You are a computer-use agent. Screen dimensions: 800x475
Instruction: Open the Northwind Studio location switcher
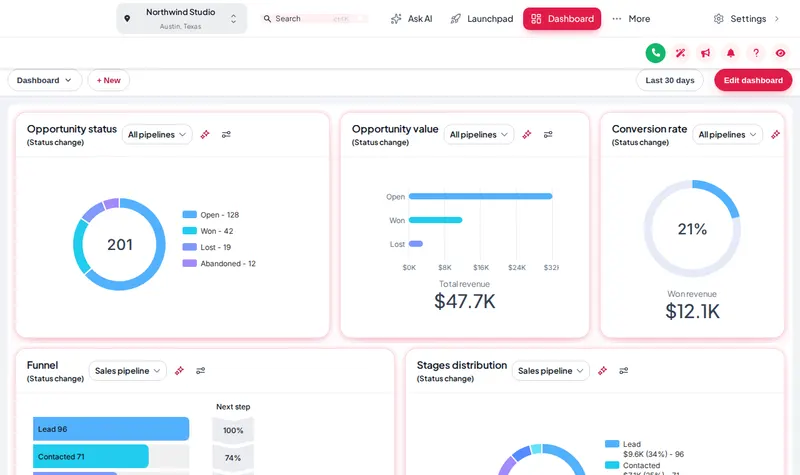pyautogui.click(x=182, y=19)
